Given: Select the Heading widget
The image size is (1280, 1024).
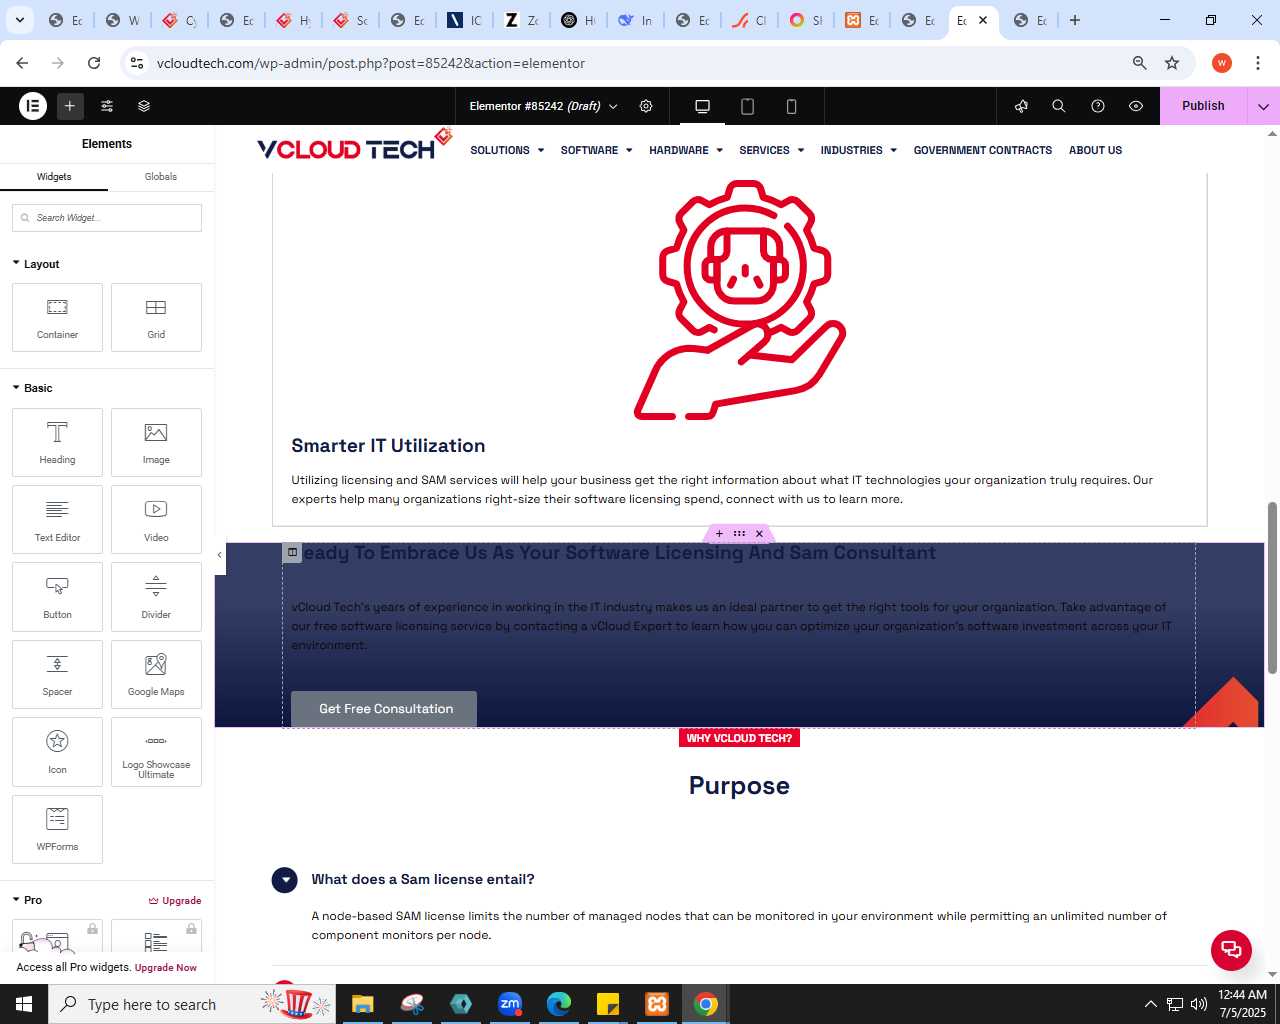Looking at the screenshot, I should [57, 442].
